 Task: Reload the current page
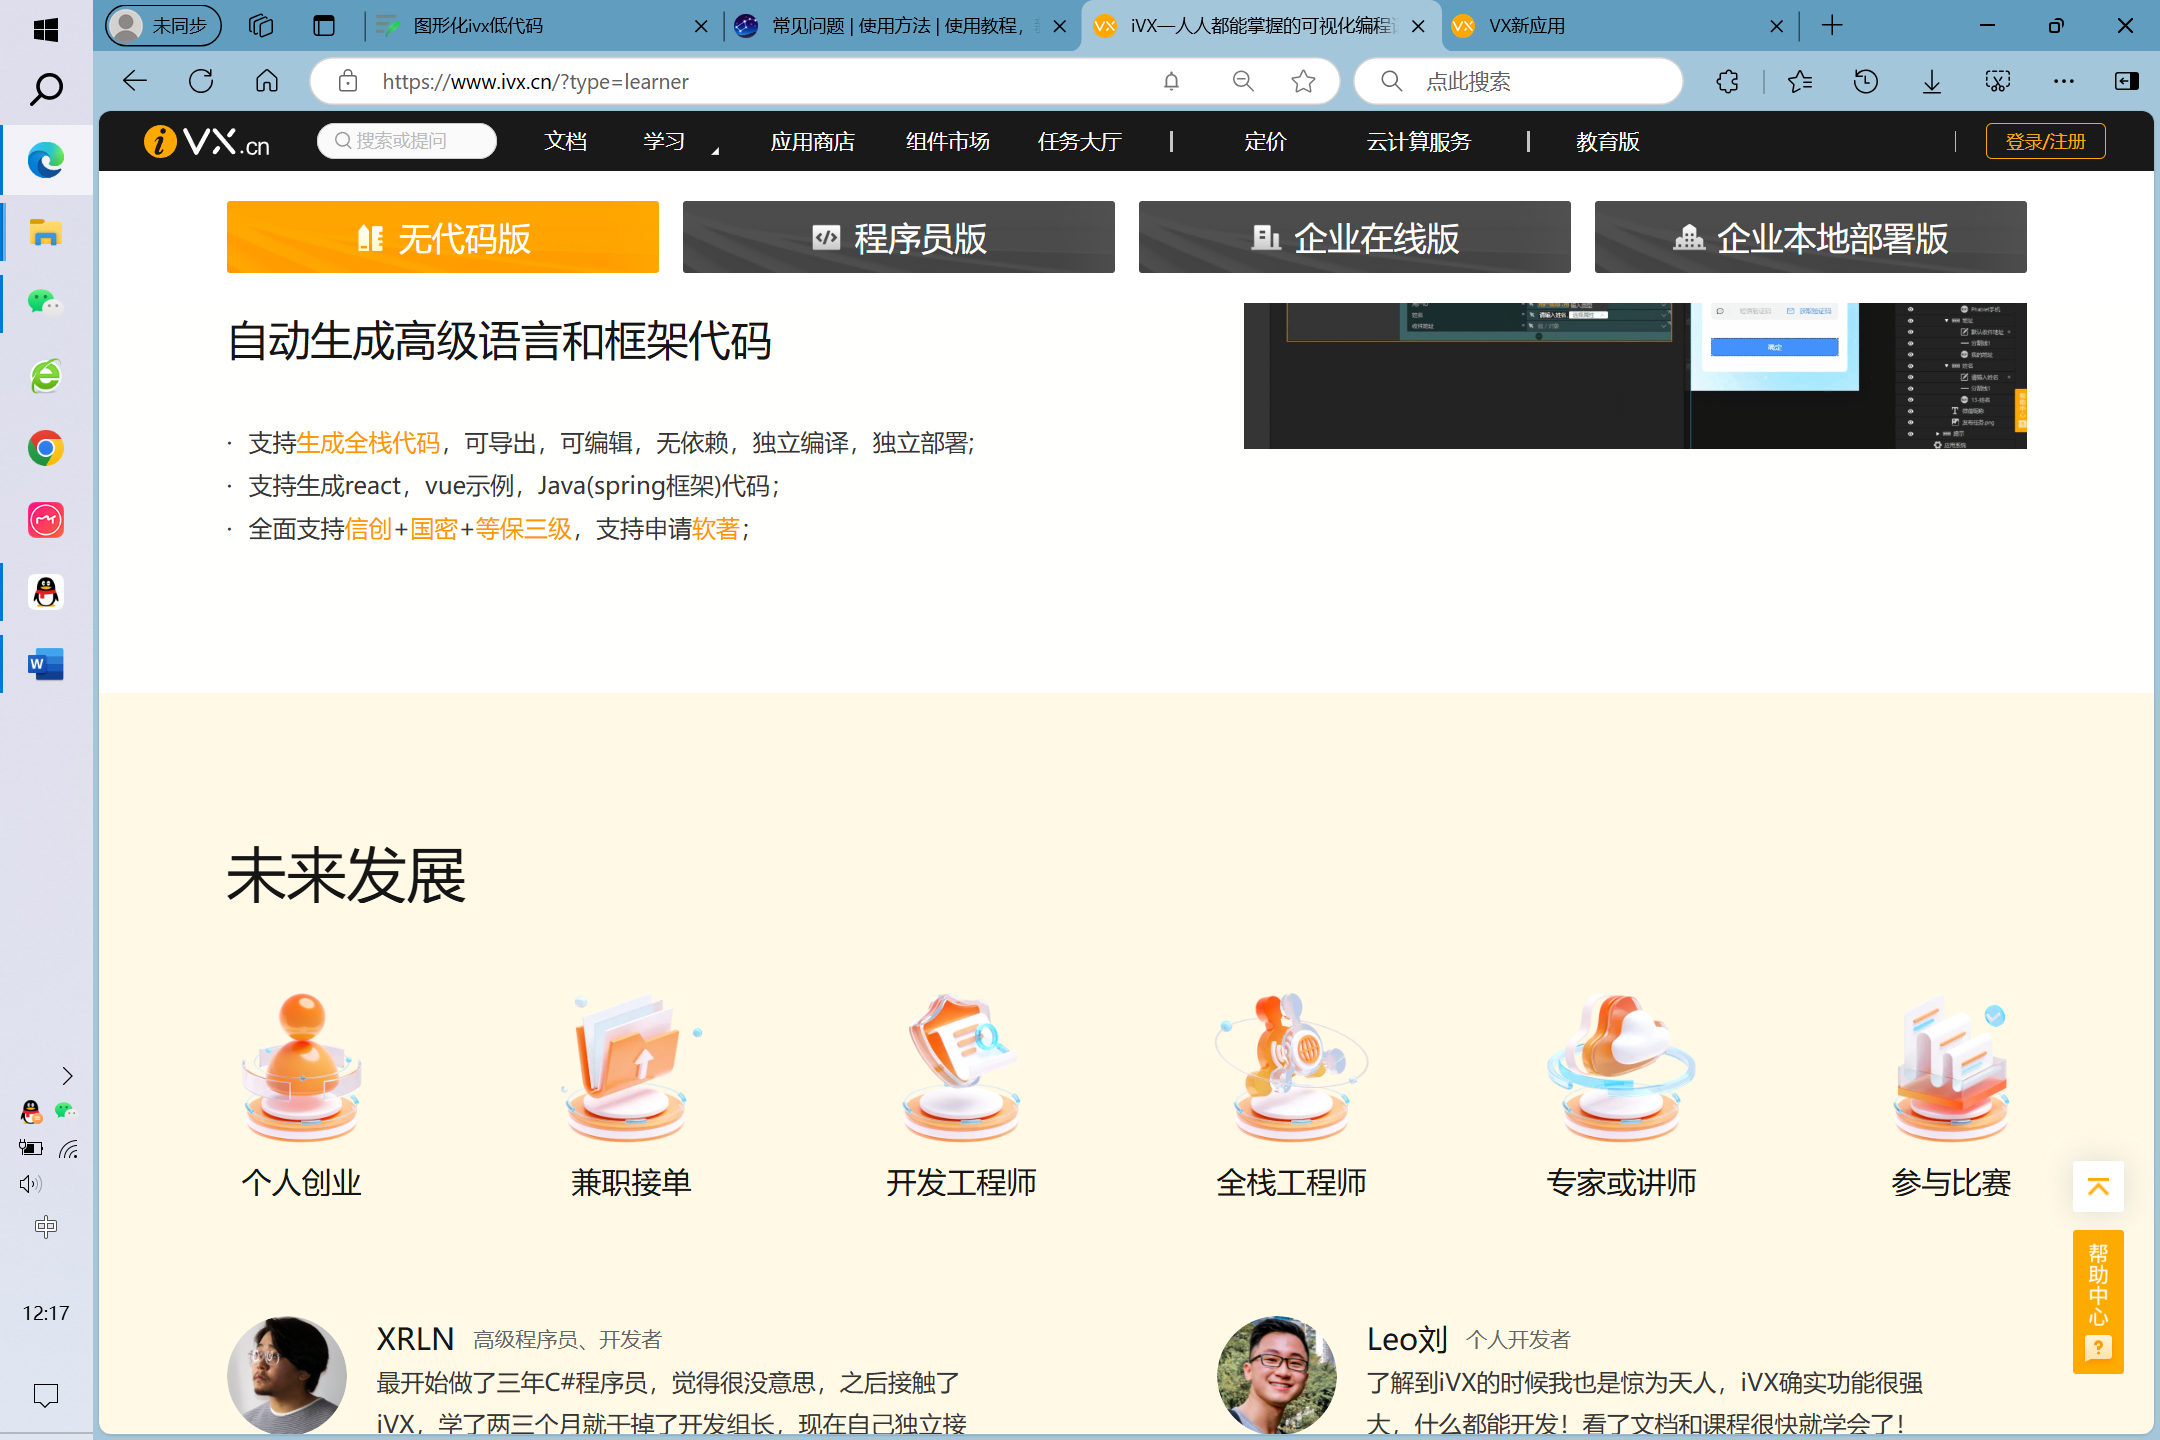[x=201, y=81]
